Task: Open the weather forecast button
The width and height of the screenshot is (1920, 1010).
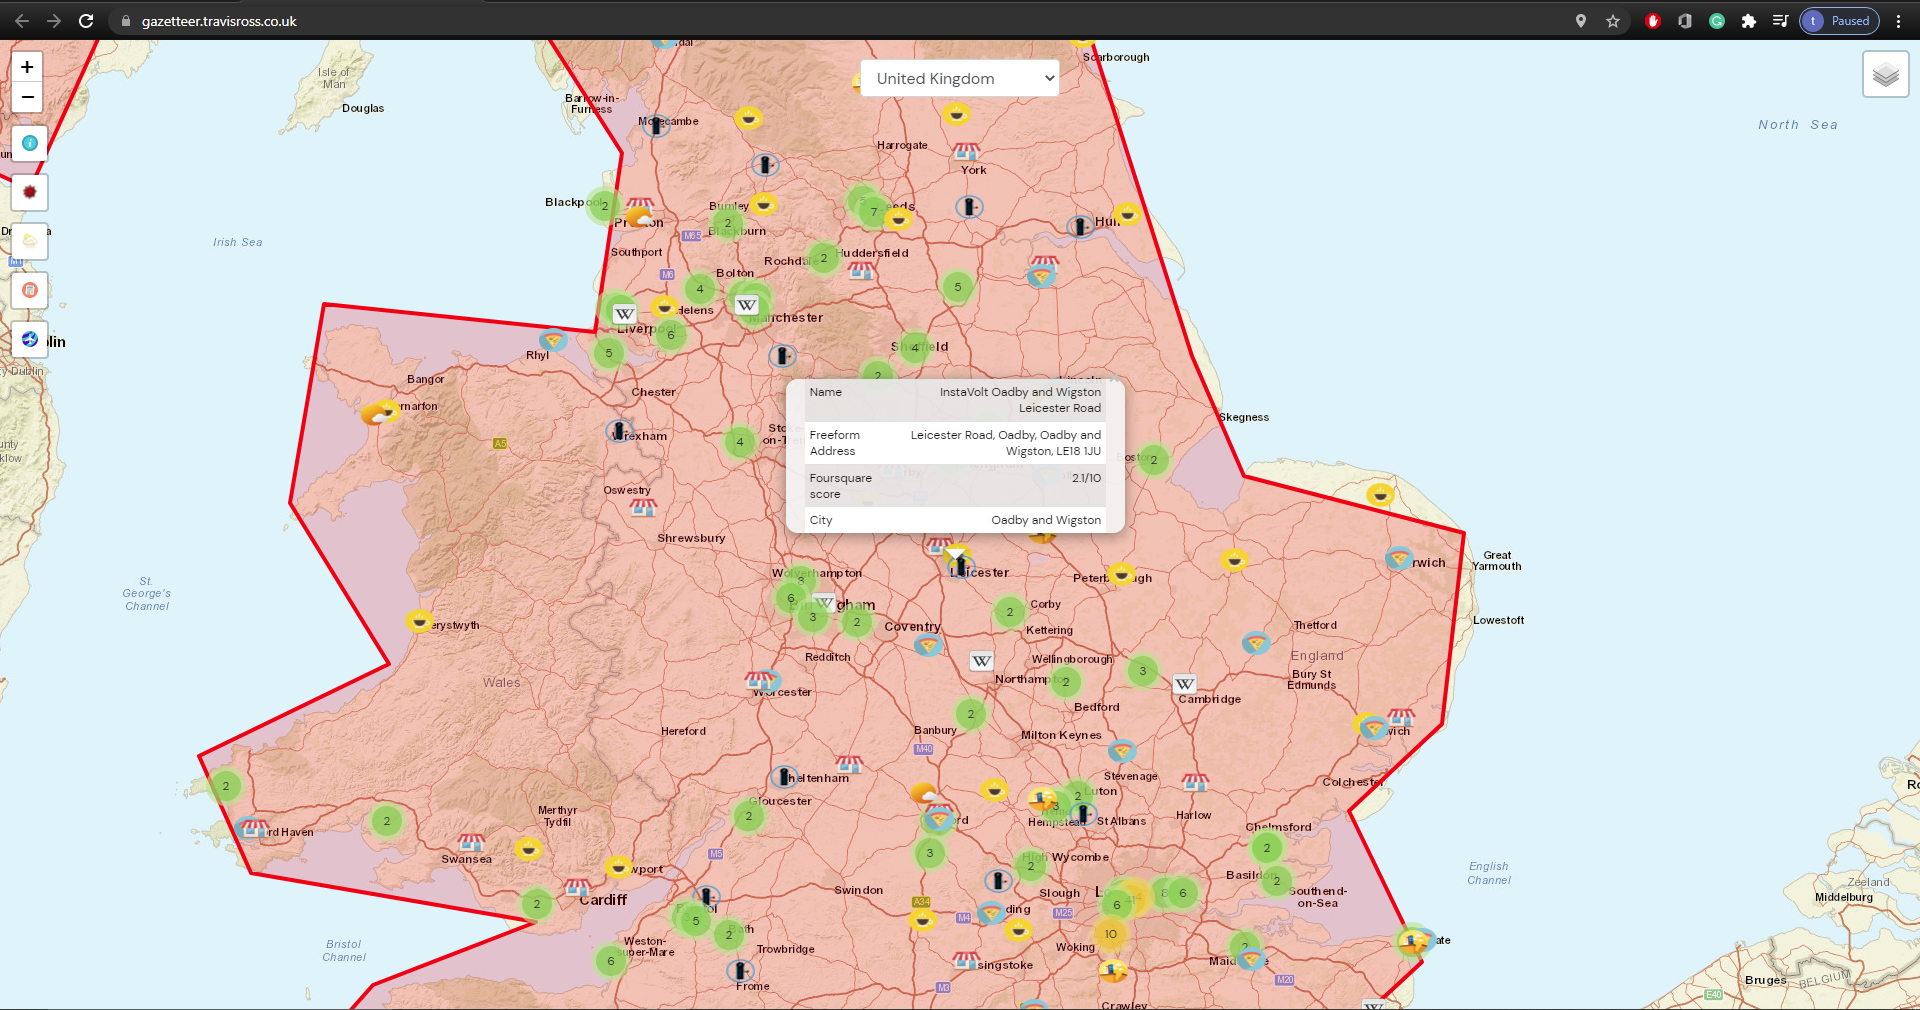Action: [x=30, y=241]
